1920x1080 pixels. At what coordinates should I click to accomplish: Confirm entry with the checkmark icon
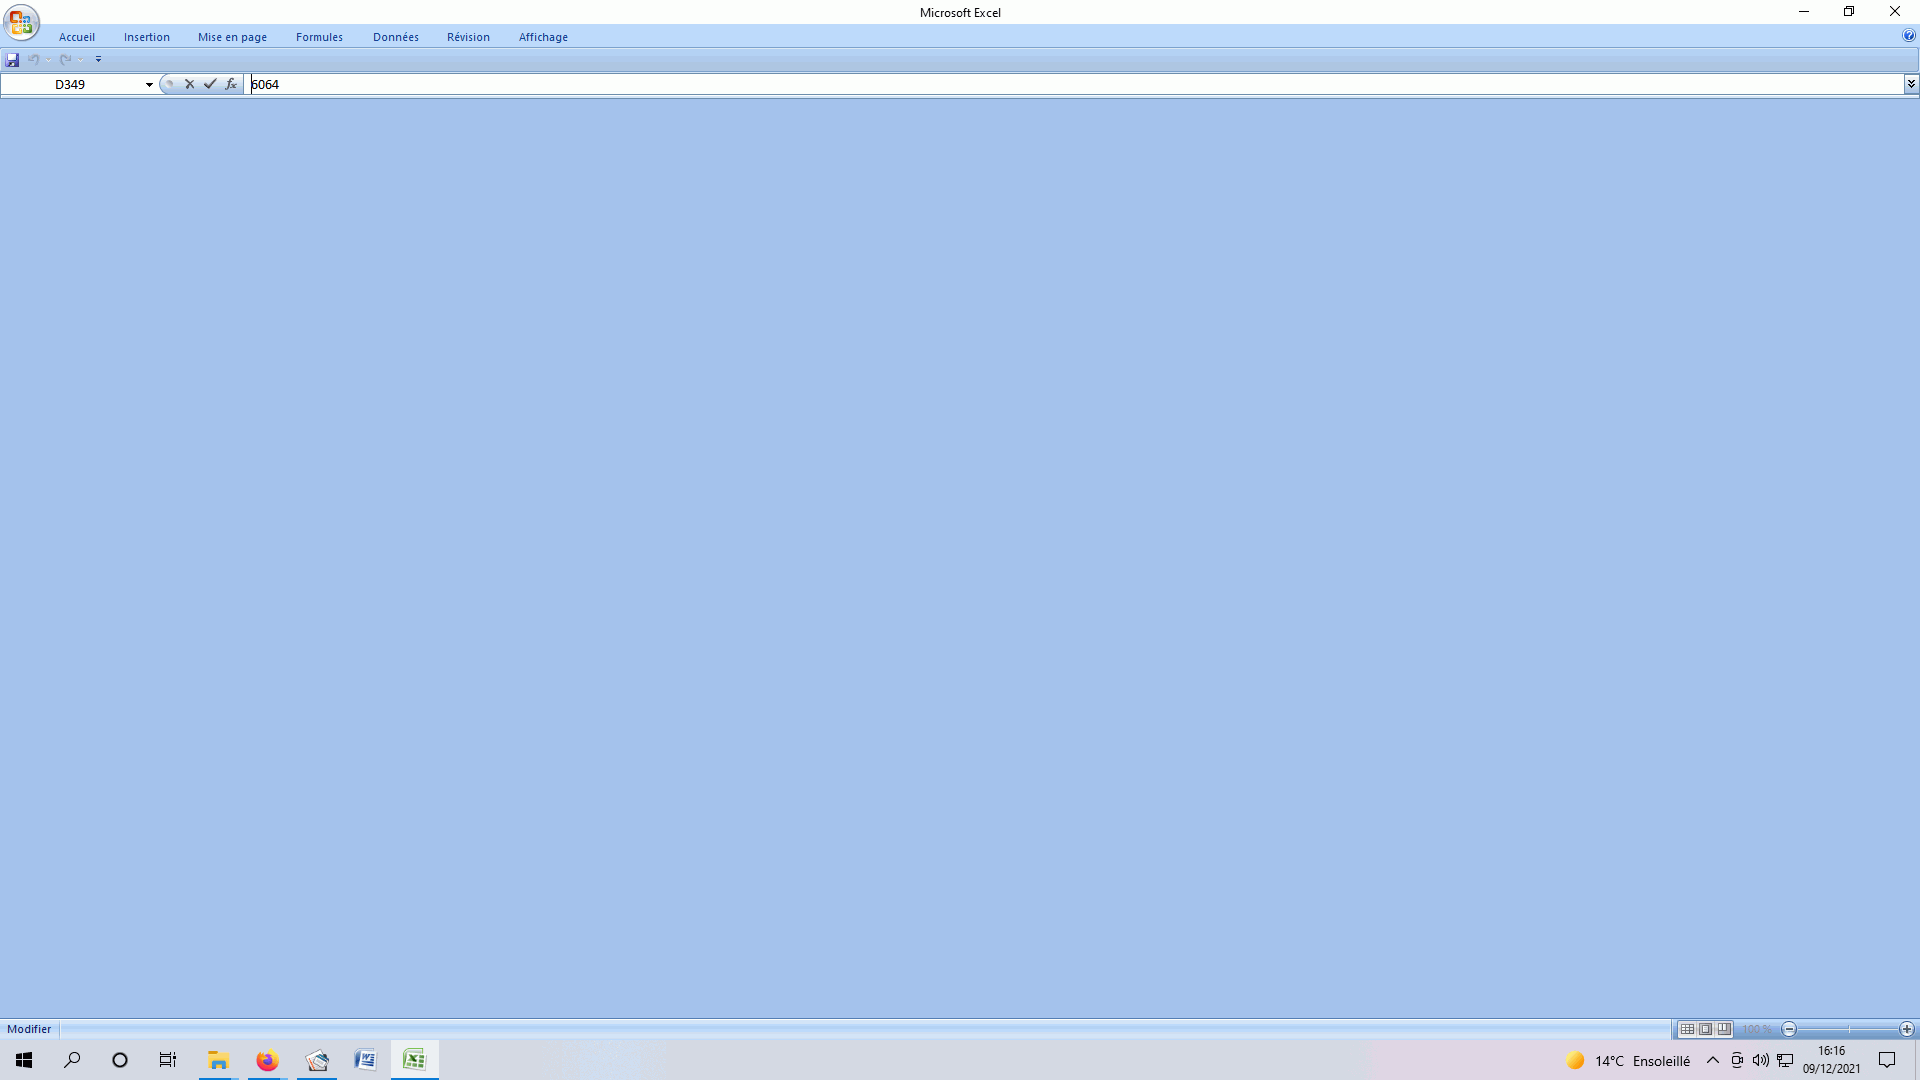point(210,84)
